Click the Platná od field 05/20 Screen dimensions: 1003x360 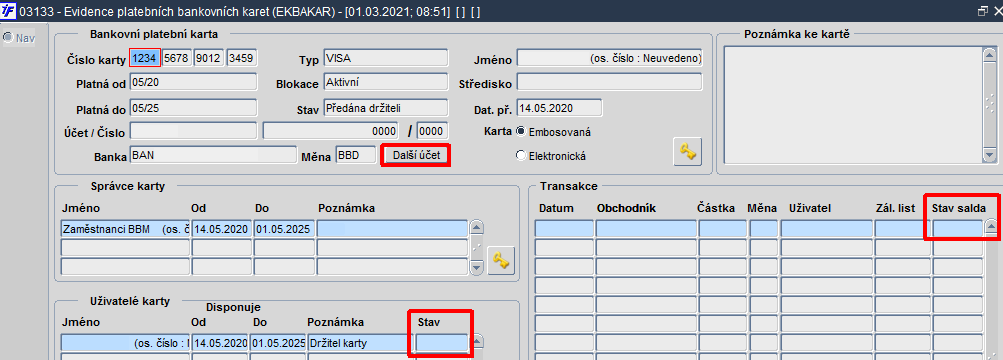tap(193, 82)
